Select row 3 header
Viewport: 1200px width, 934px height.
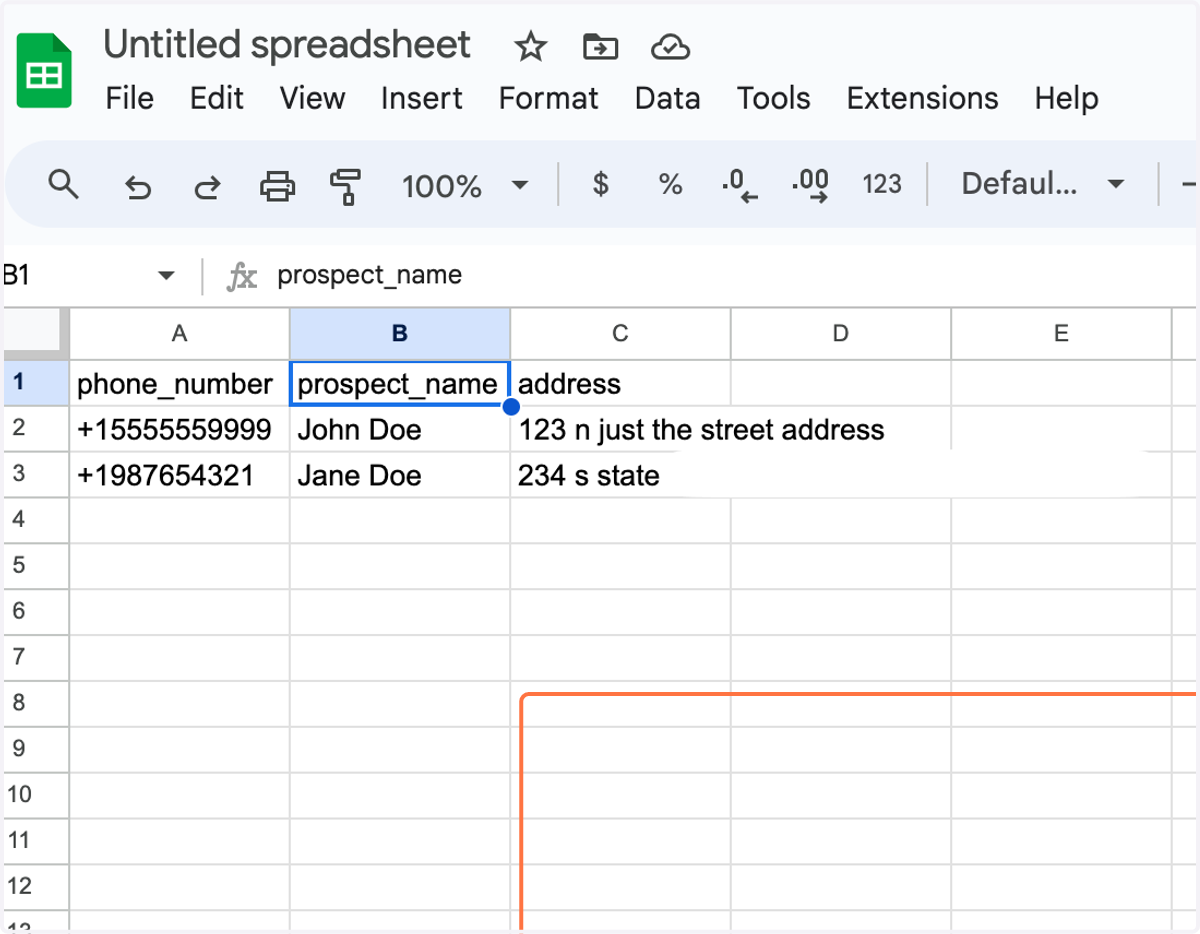[36, 474]
